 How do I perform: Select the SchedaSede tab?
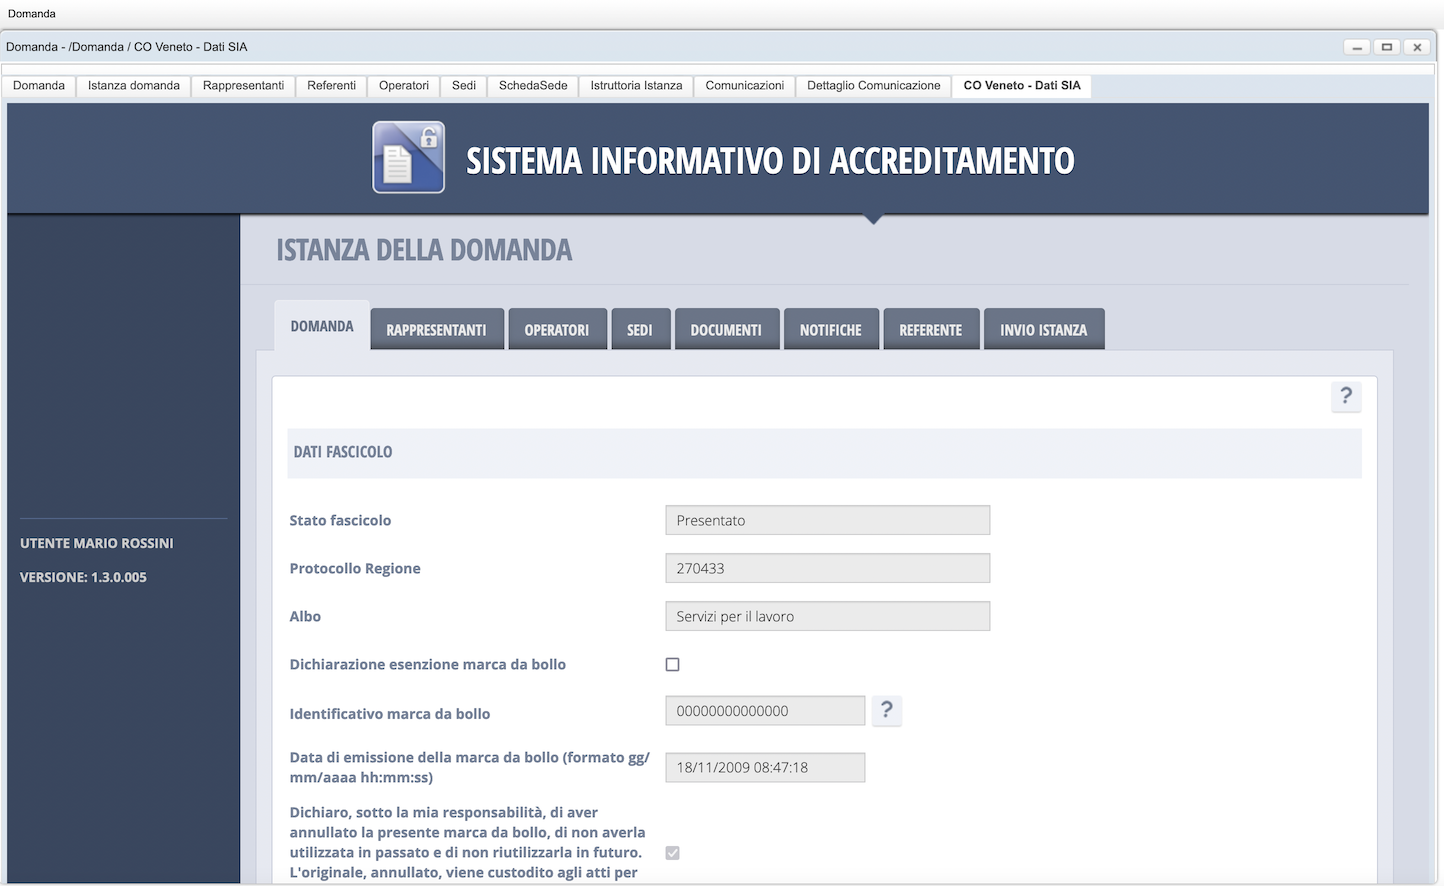pyautogui.click(x=533, y=86)
